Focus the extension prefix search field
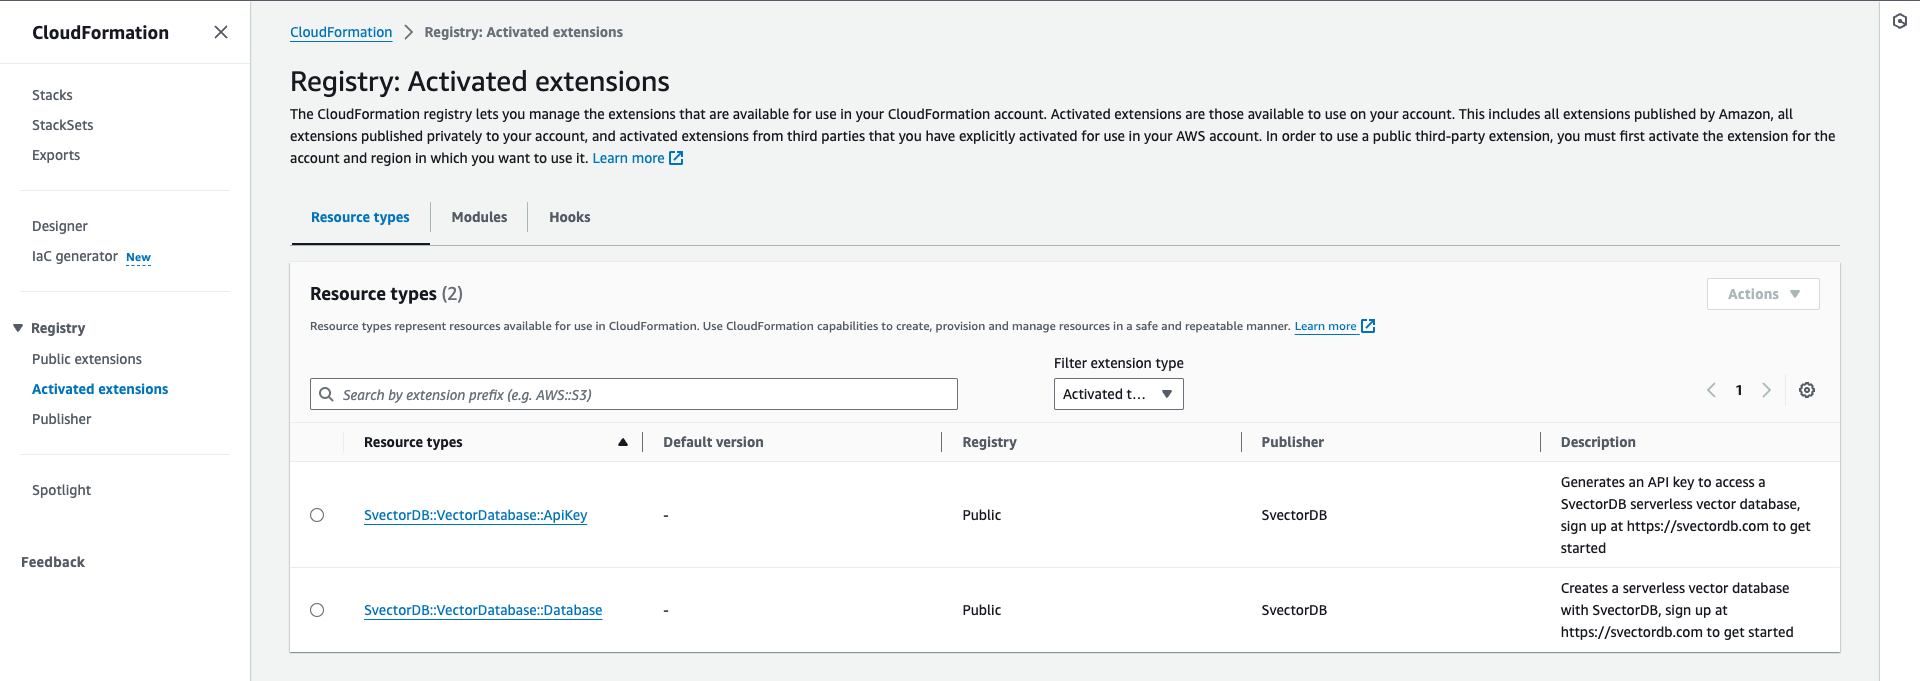The height and width of the screenshot is (681, 1920). [x=634, y=394]
